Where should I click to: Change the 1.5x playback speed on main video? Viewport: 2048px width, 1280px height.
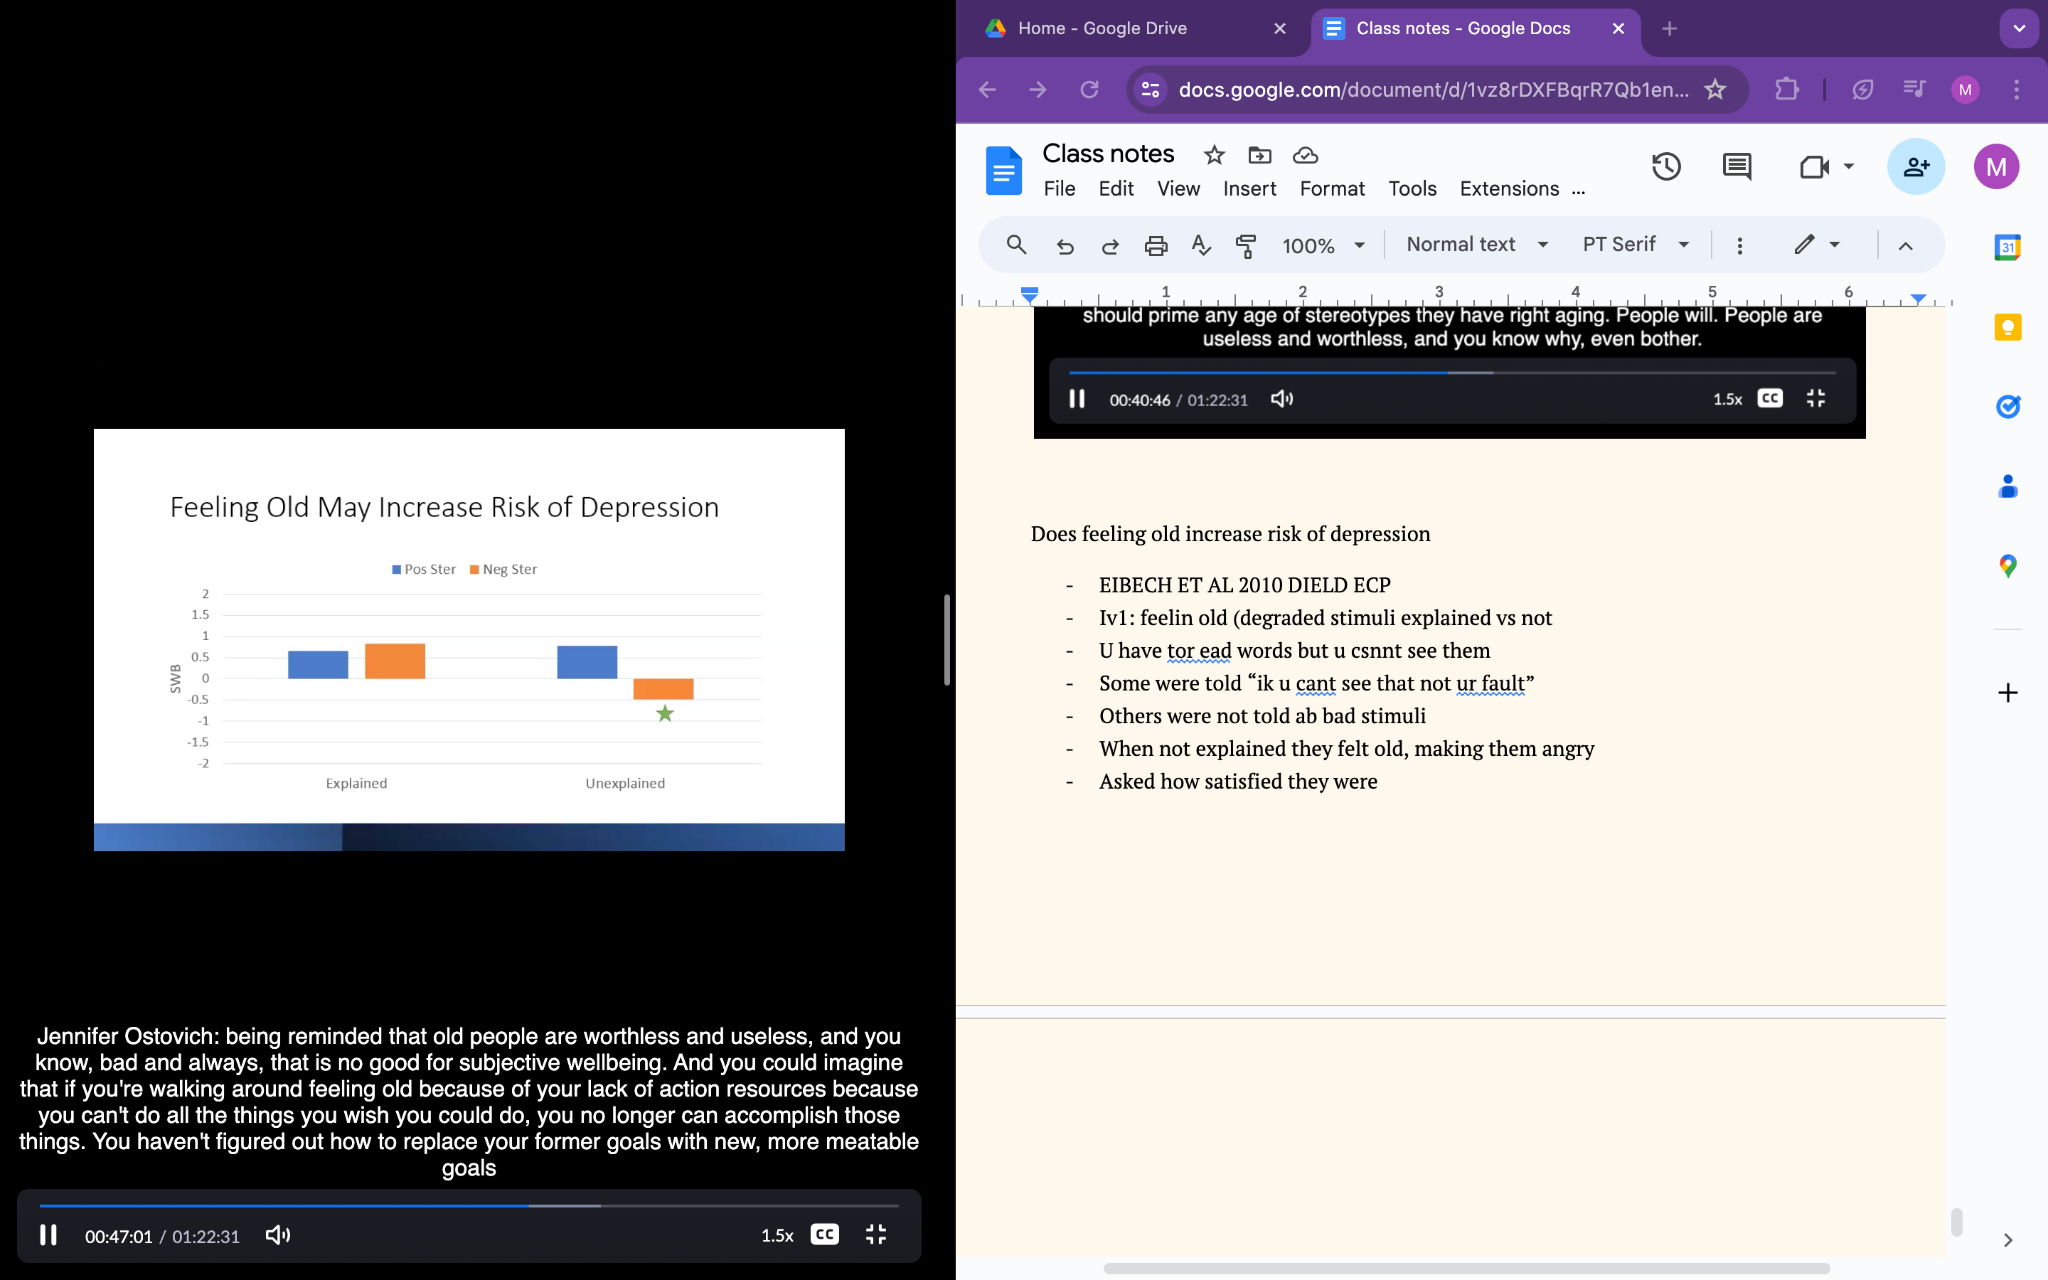coord(777,1235)
